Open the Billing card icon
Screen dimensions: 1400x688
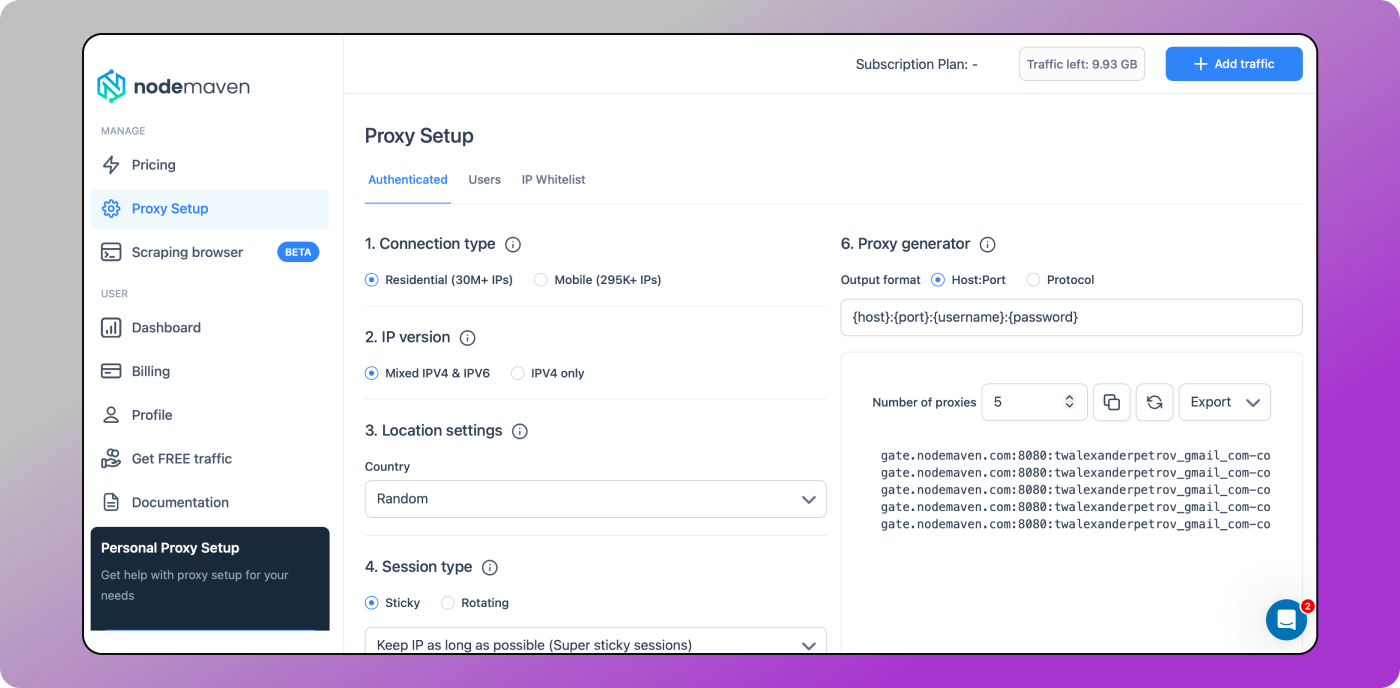coord(111,370)
